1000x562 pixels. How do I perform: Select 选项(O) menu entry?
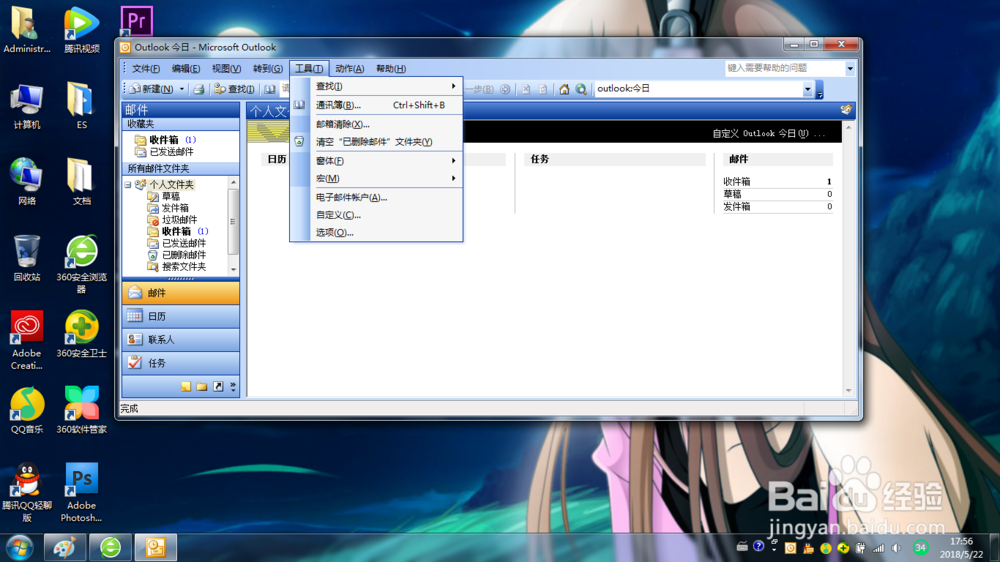point(376,232)
